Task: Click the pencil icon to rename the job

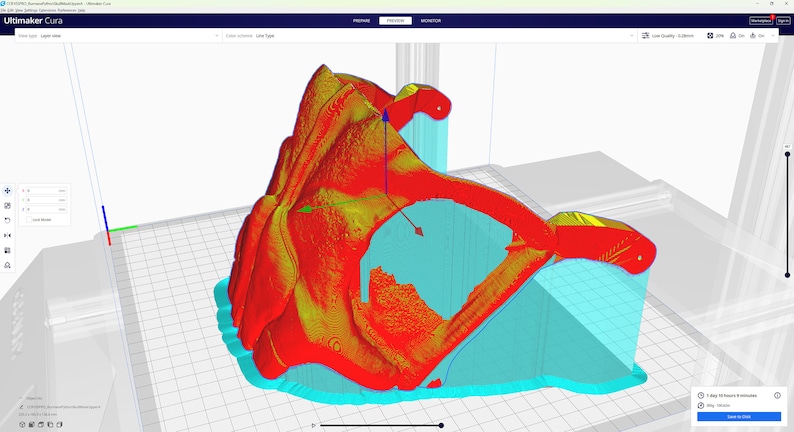Action: (x=21, y=407)
